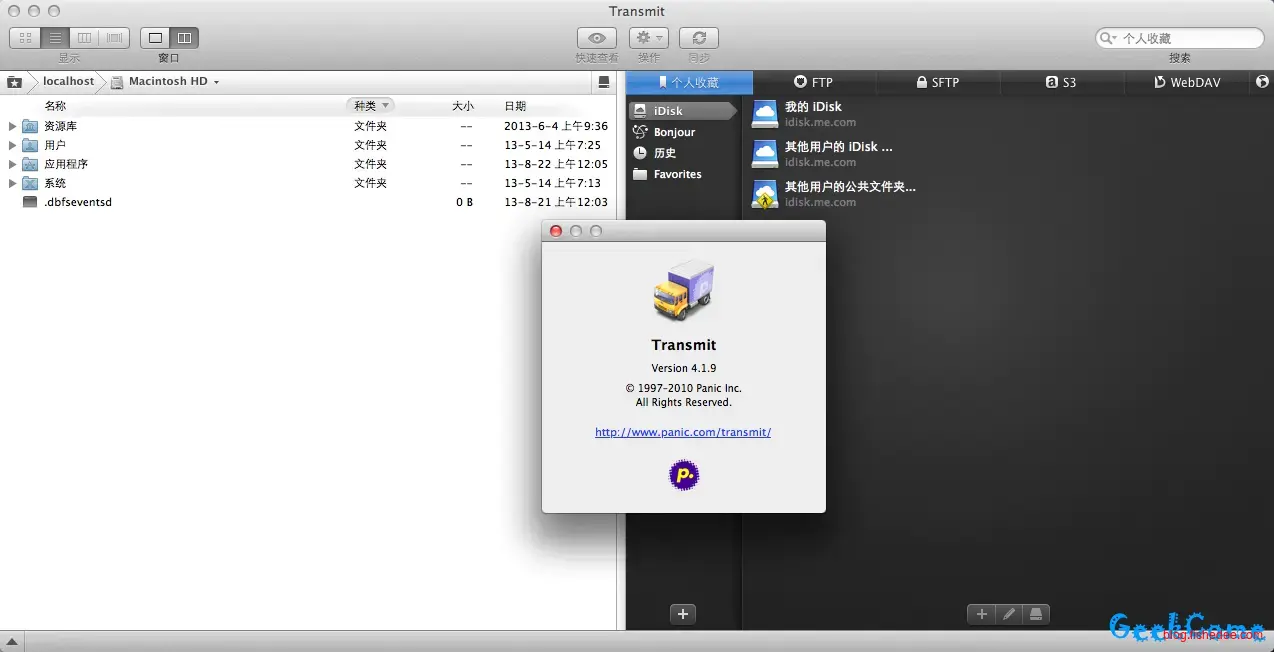Click the sync arrows toolbar icon
Image resolution: width=1274 pixels, height=652 pixels.
point(699,38)
